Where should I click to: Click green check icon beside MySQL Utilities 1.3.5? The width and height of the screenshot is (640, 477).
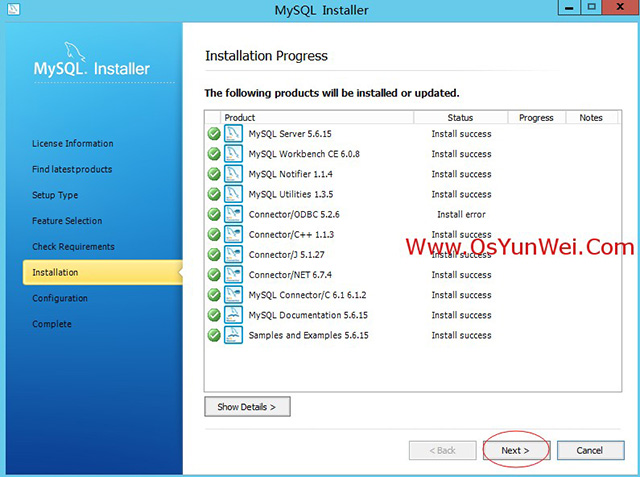(x=214, y=194)
